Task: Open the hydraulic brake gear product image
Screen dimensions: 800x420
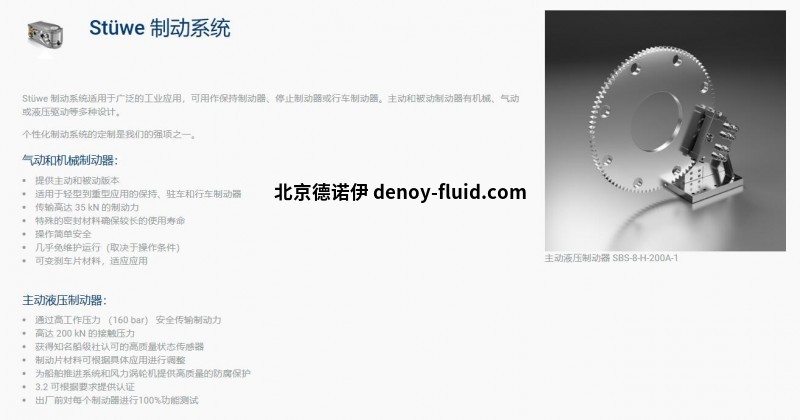Action: [x=665, y=131]
